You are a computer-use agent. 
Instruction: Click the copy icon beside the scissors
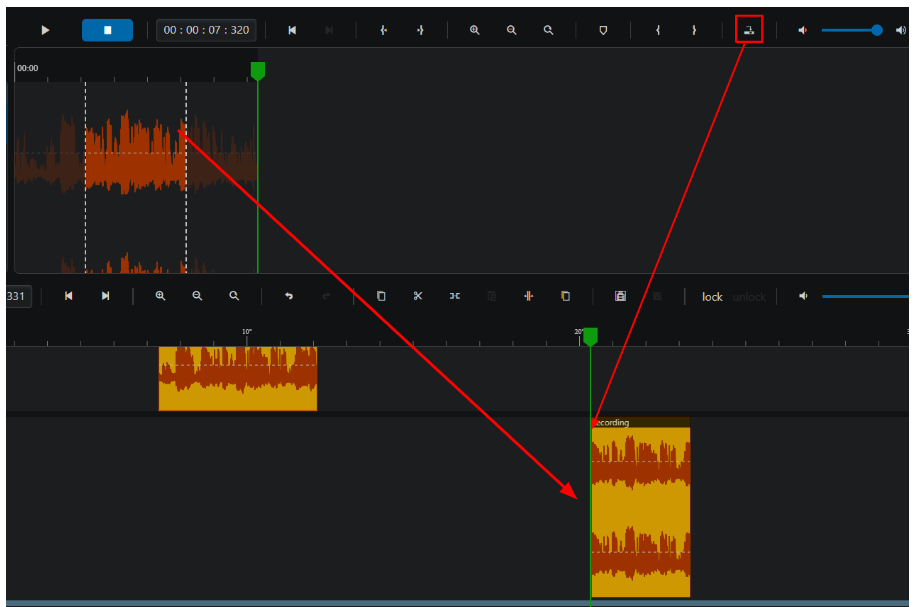point(381,296)
